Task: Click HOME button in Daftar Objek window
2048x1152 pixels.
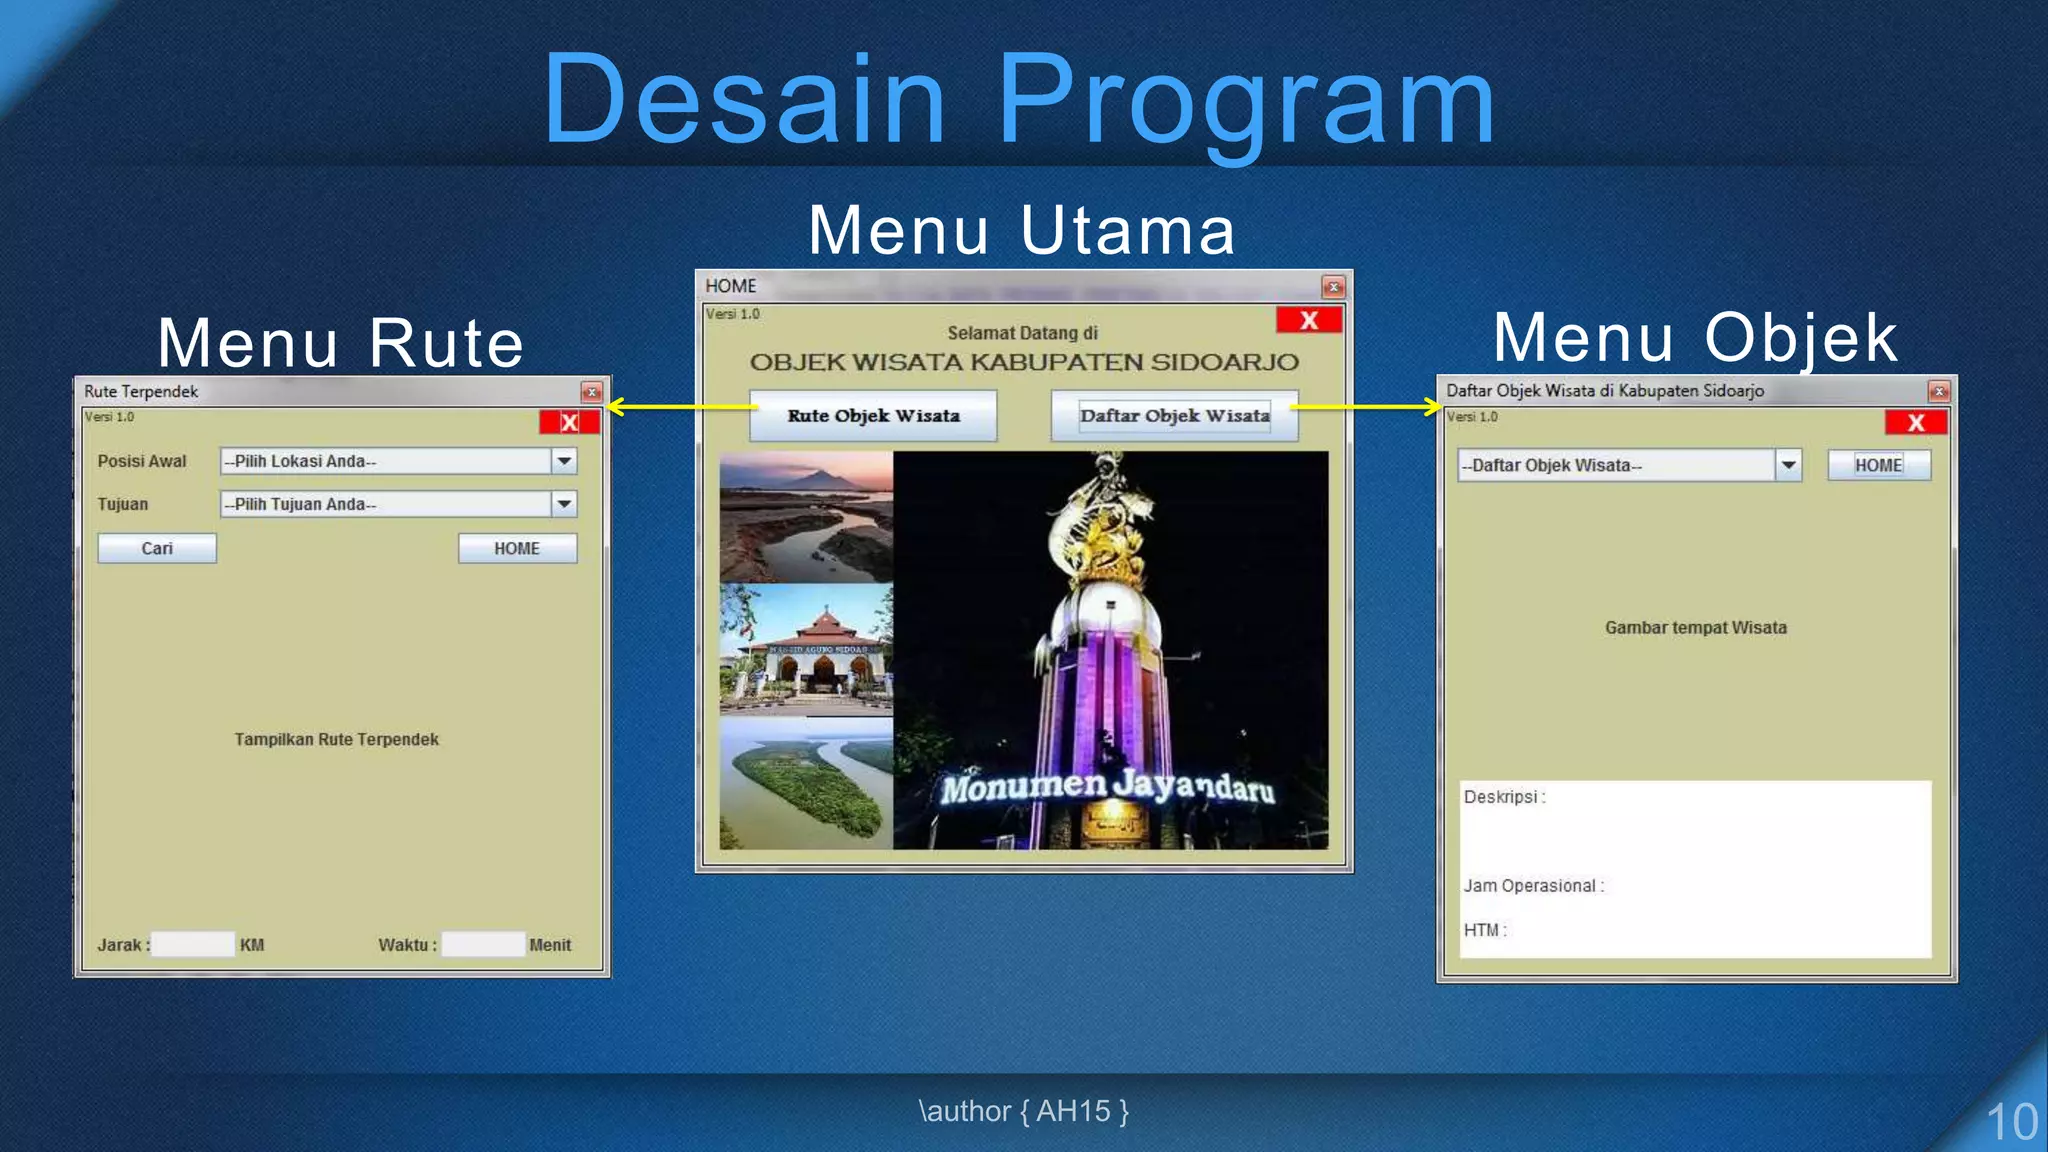Action: (1878, 465)
